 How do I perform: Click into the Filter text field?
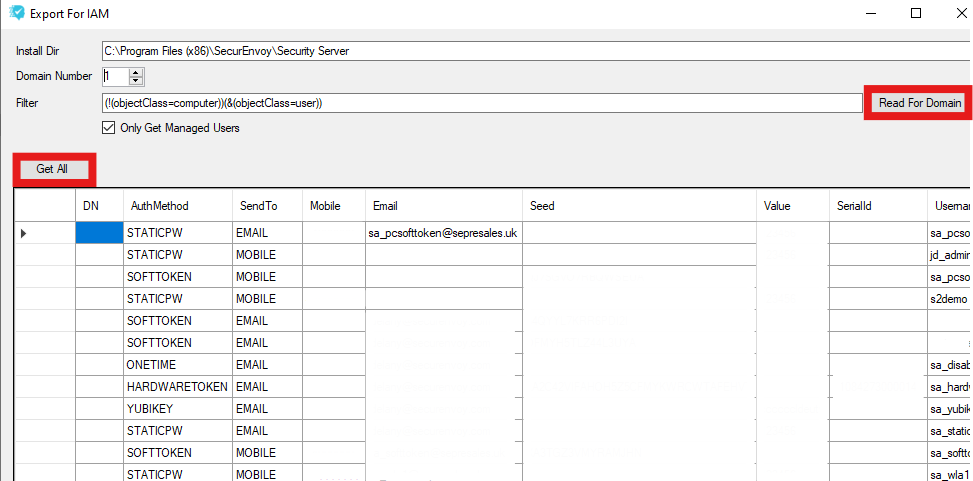[482, 103]
